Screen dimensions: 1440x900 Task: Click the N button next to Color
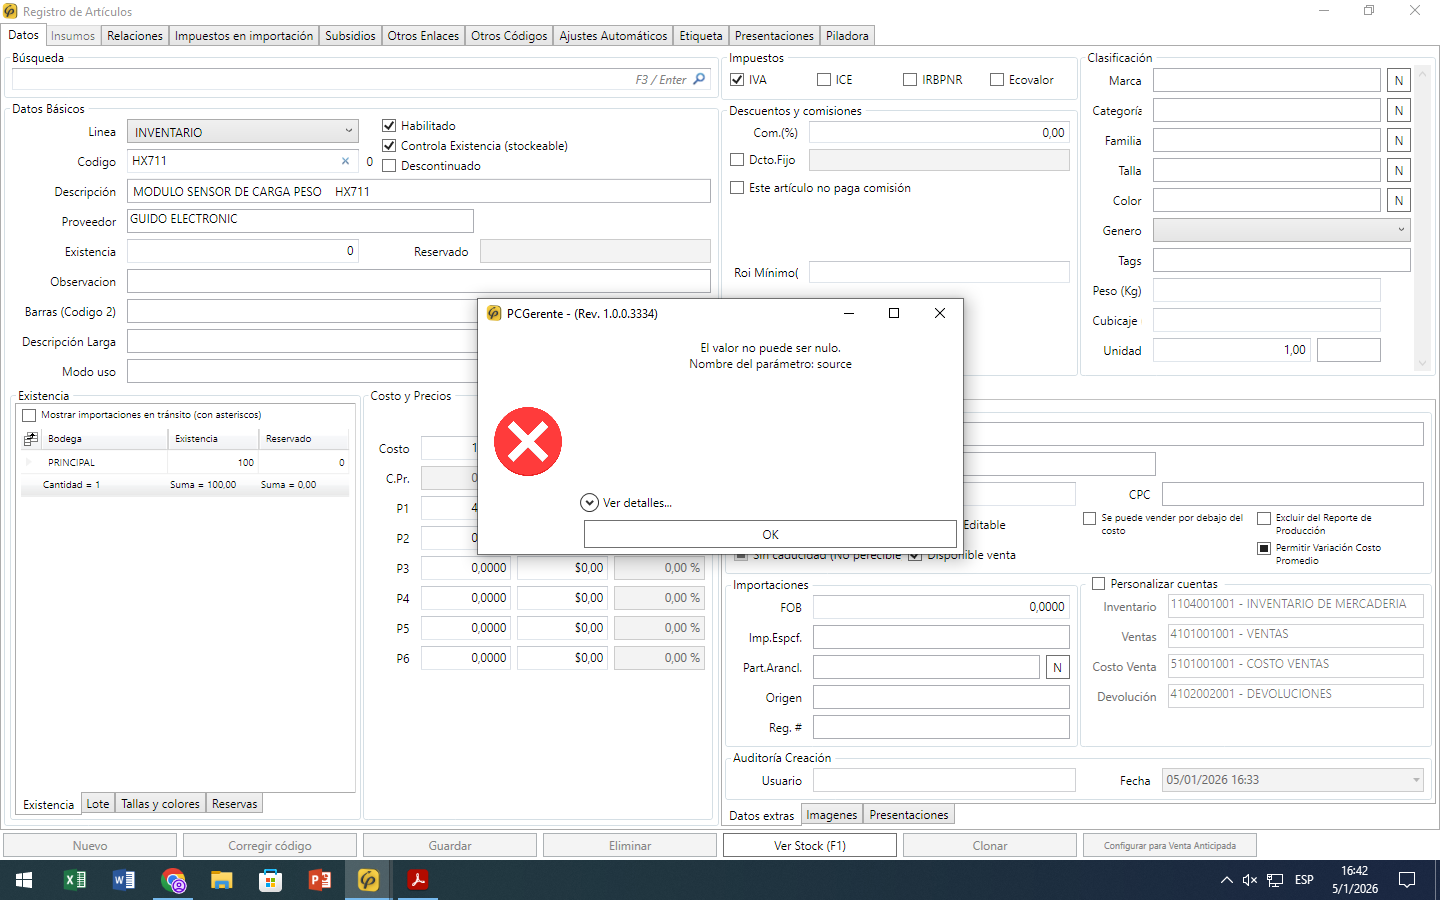click(1398, 201)
